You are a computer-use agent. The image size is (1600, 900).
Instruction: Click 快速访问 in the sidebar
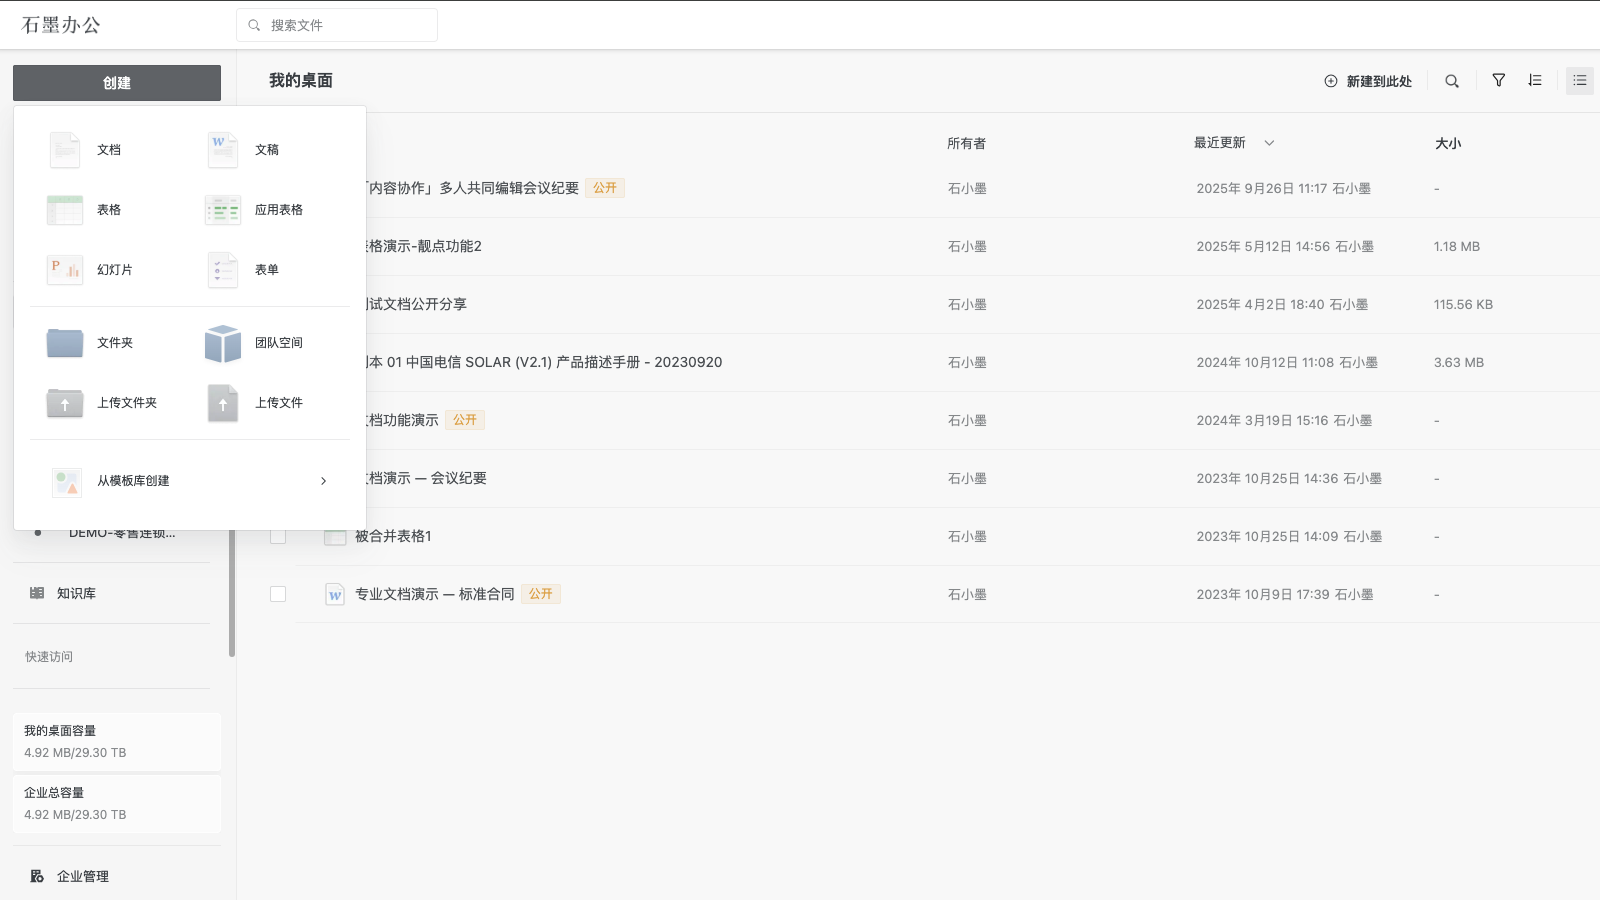click(x=49, y=657)
